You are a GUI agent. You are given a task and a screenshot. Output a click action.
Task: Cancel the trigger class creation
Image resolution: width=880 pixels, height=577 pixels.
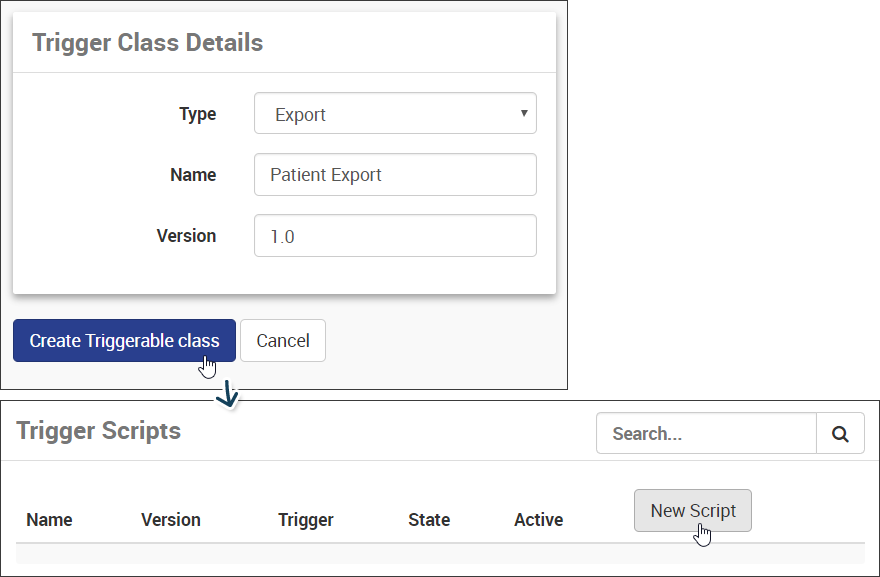point(283,341)
